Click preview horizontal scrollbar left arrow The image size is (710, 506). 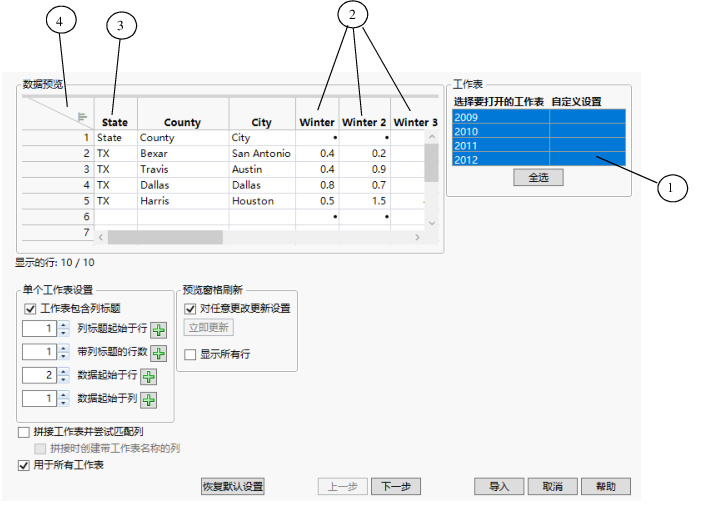(101, 237)
